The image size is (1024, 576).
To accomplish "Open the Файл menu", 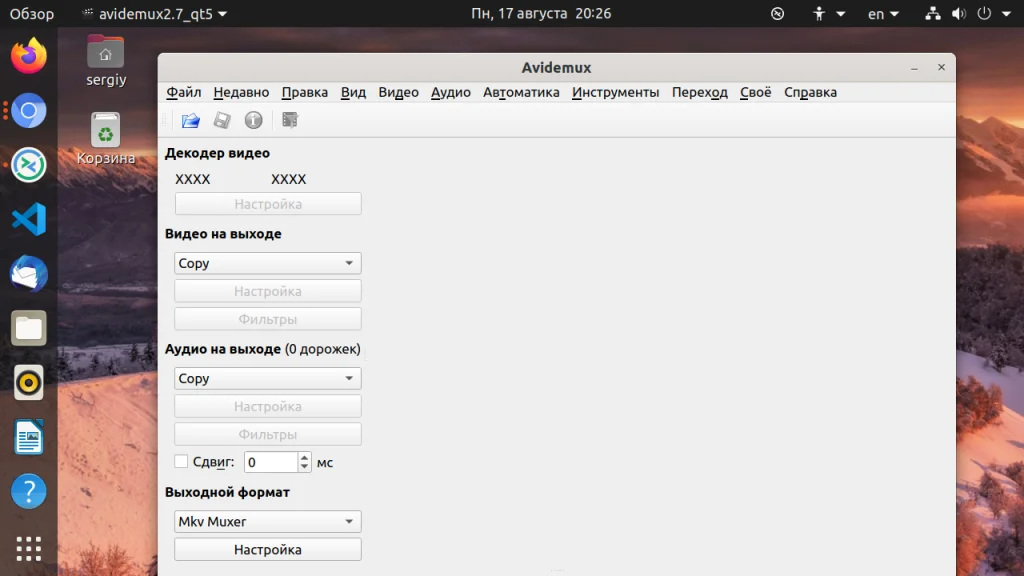I will click(x=184, y=92).
